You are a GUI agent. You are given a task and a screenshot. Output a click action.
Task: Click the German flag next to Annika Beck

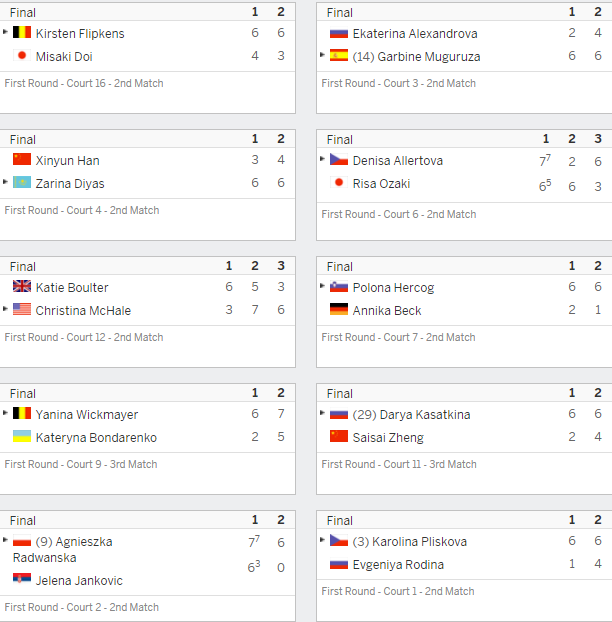(x=339, y=309)
